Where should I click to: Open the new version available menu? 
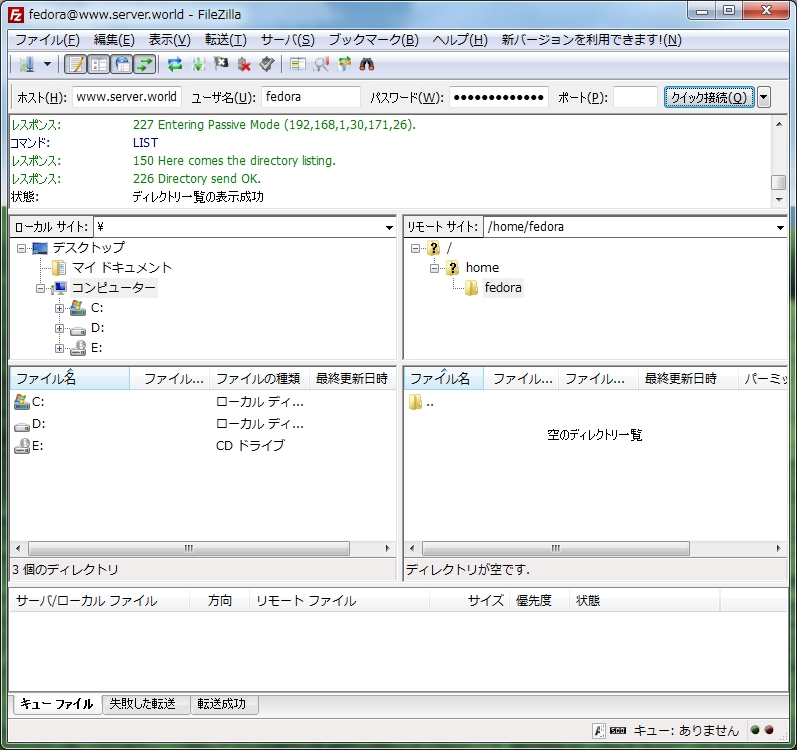pyautogui.click(x=591, y=40)
